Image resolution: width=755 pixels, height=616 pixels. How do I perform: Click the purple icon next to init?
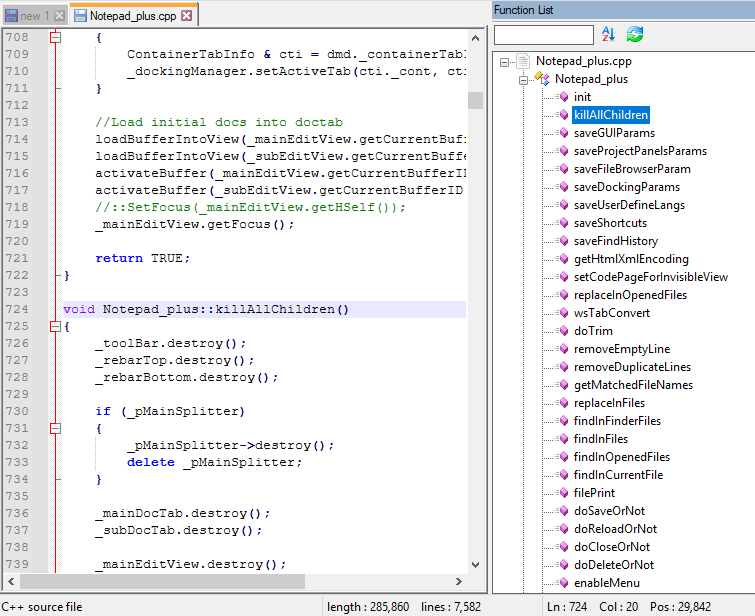point(563,97)
